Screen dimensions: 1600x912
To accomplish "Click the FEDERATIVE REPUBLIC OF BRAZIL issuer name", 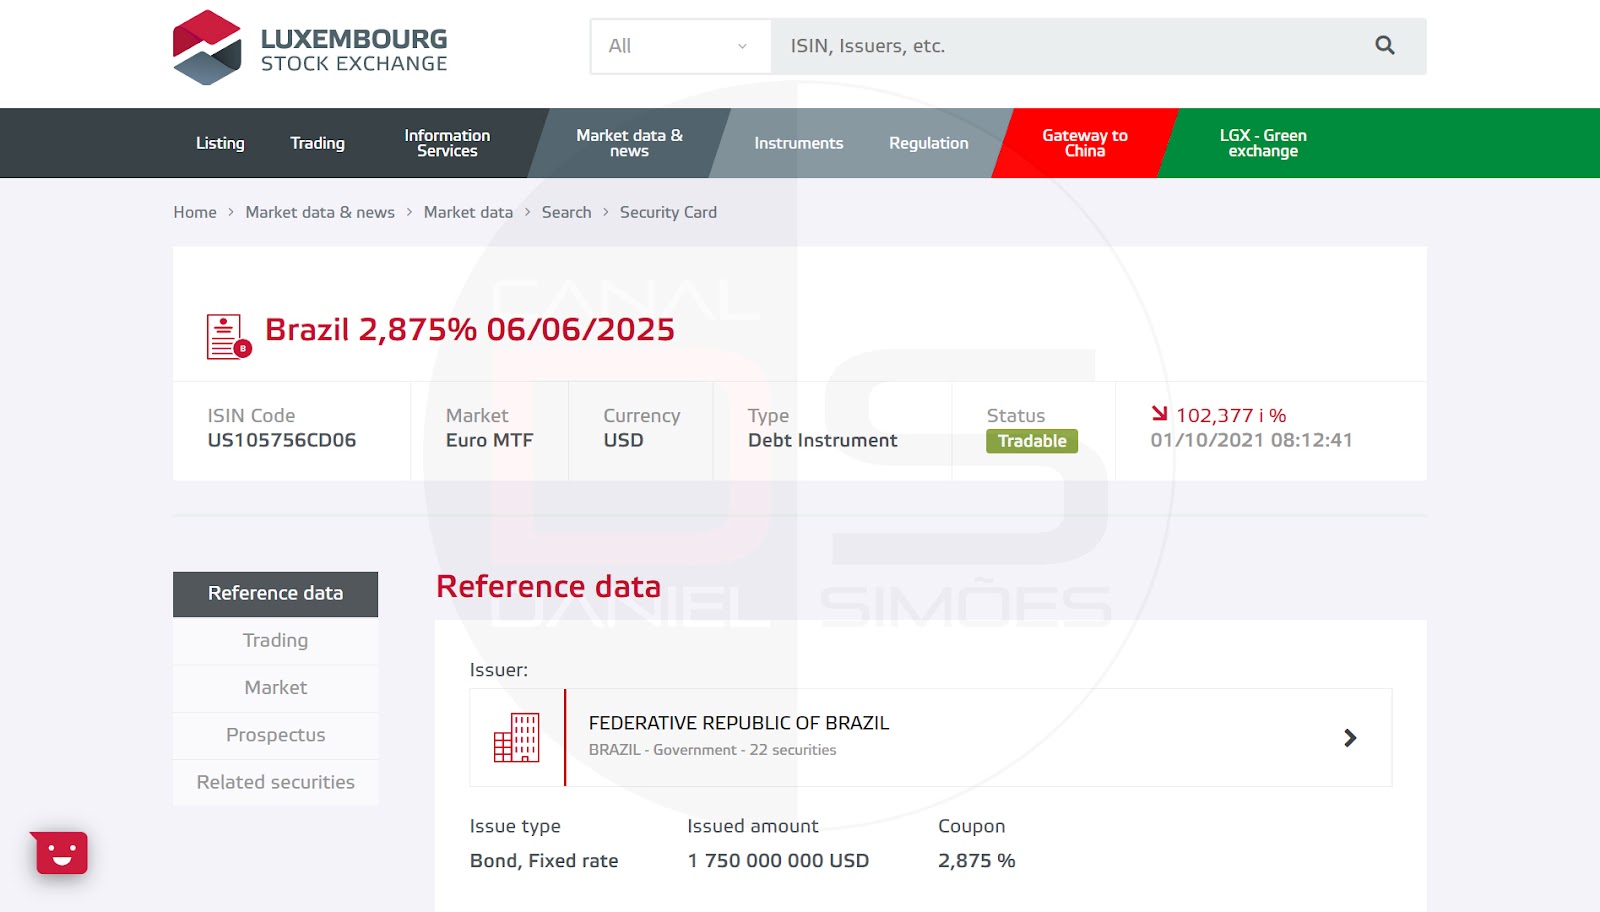I will [x=739, y=723].
